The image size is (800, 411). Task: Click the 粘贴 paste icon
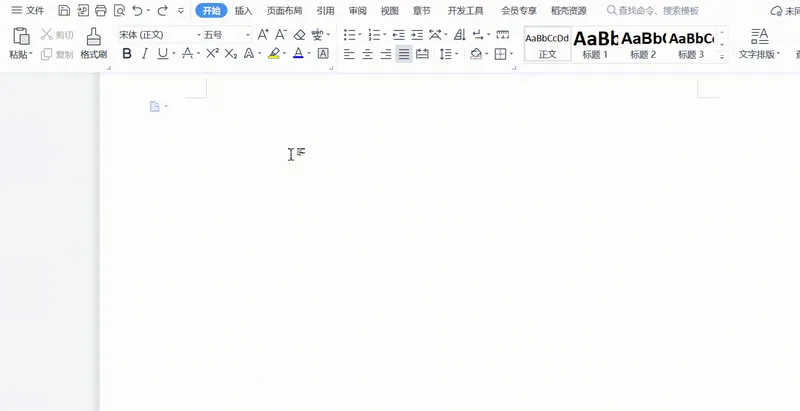click(x=21, y=36)
